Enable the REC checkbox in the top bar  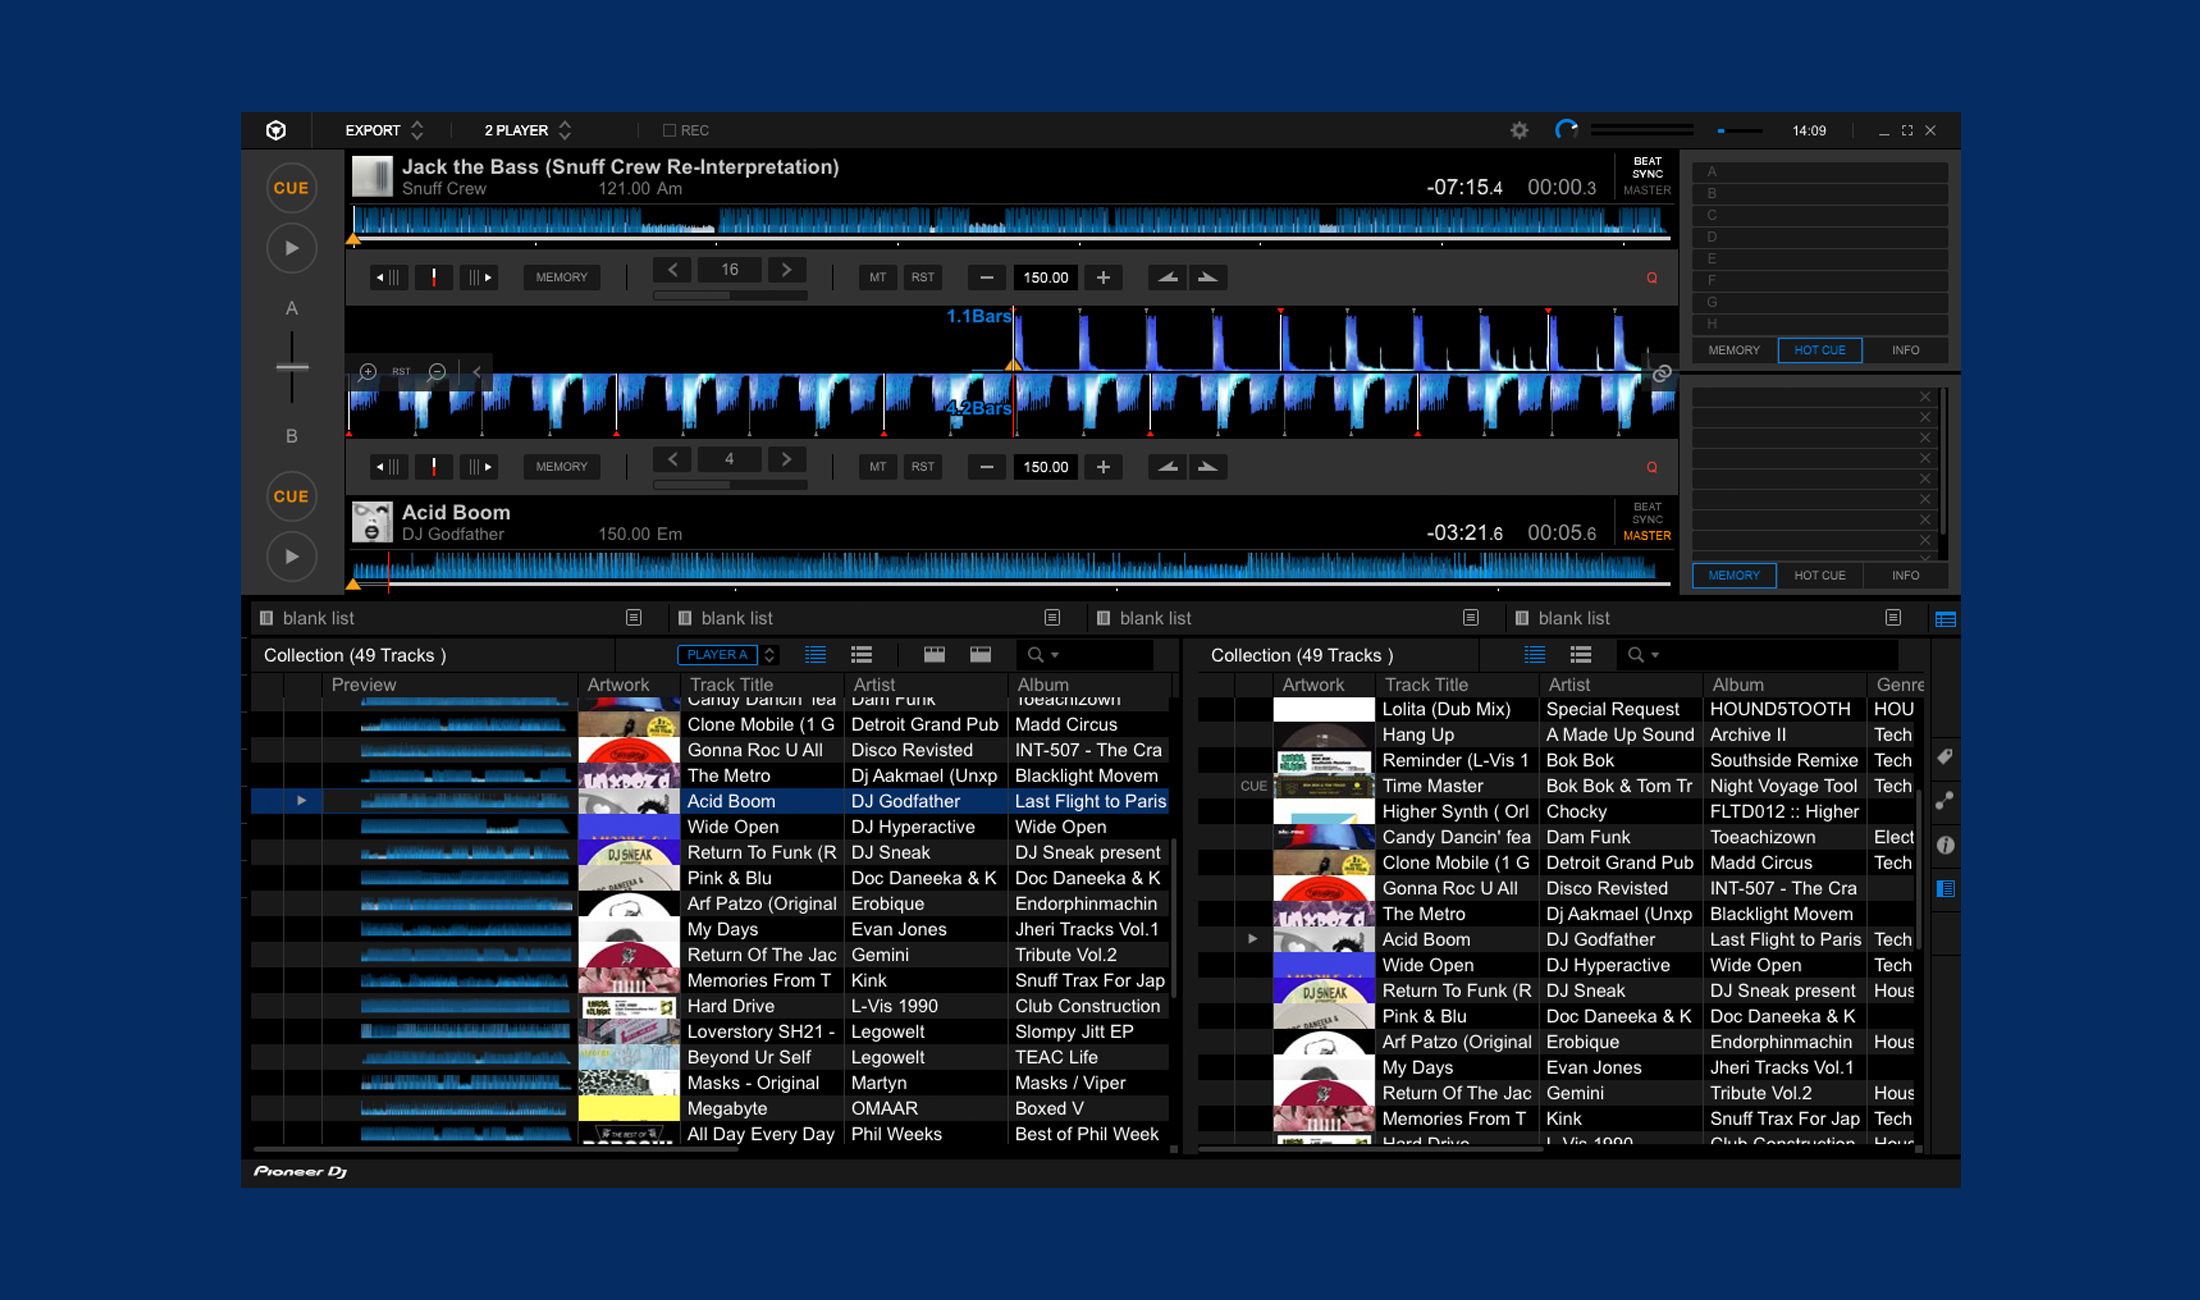[668, 130]
